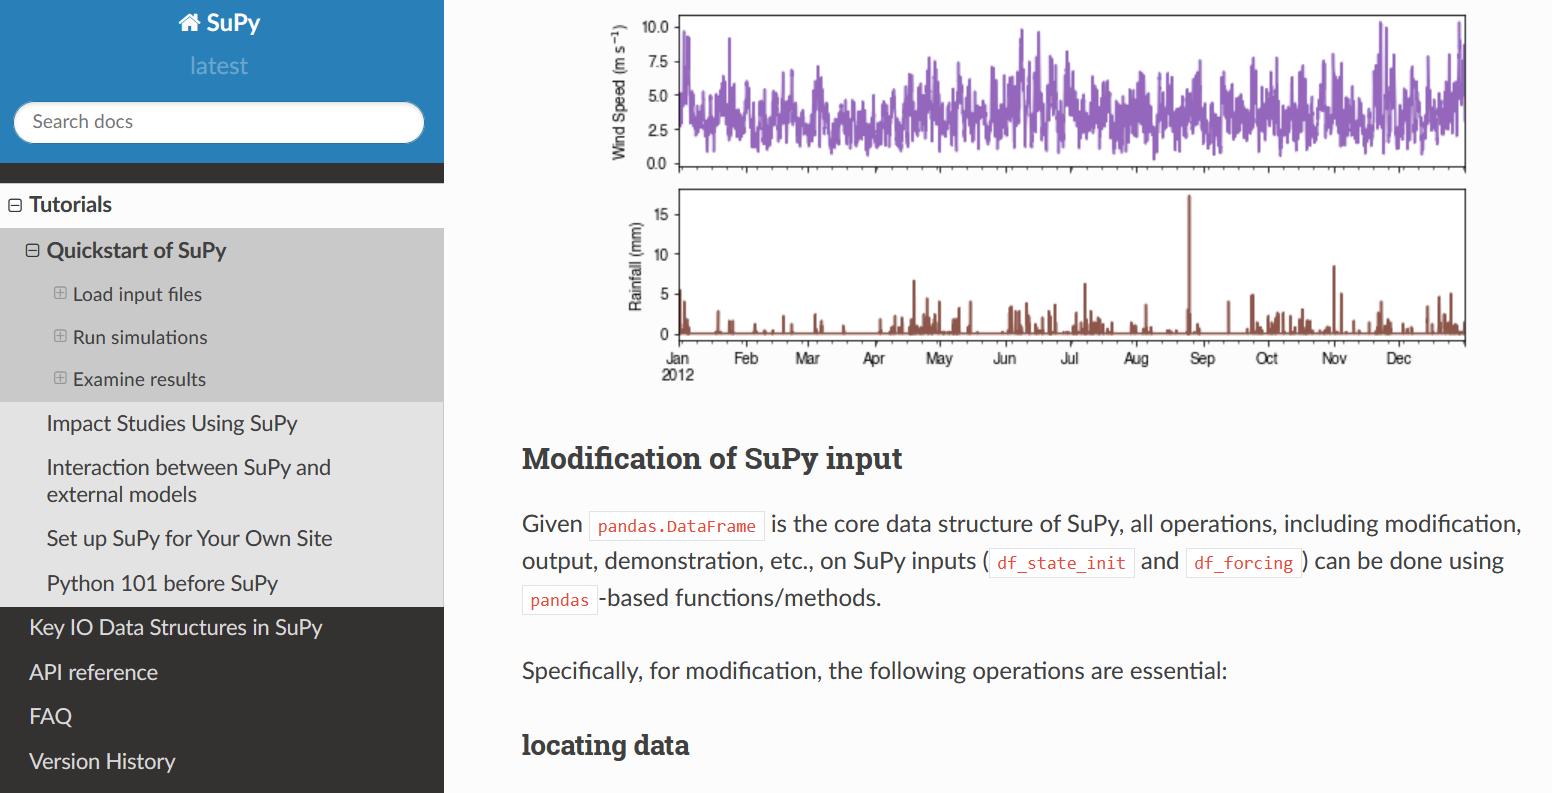Viewport: 1552px width, 793px height.
Task: Select the pandas.DataFrame inline code reference
Action: [x=676, y=524]
